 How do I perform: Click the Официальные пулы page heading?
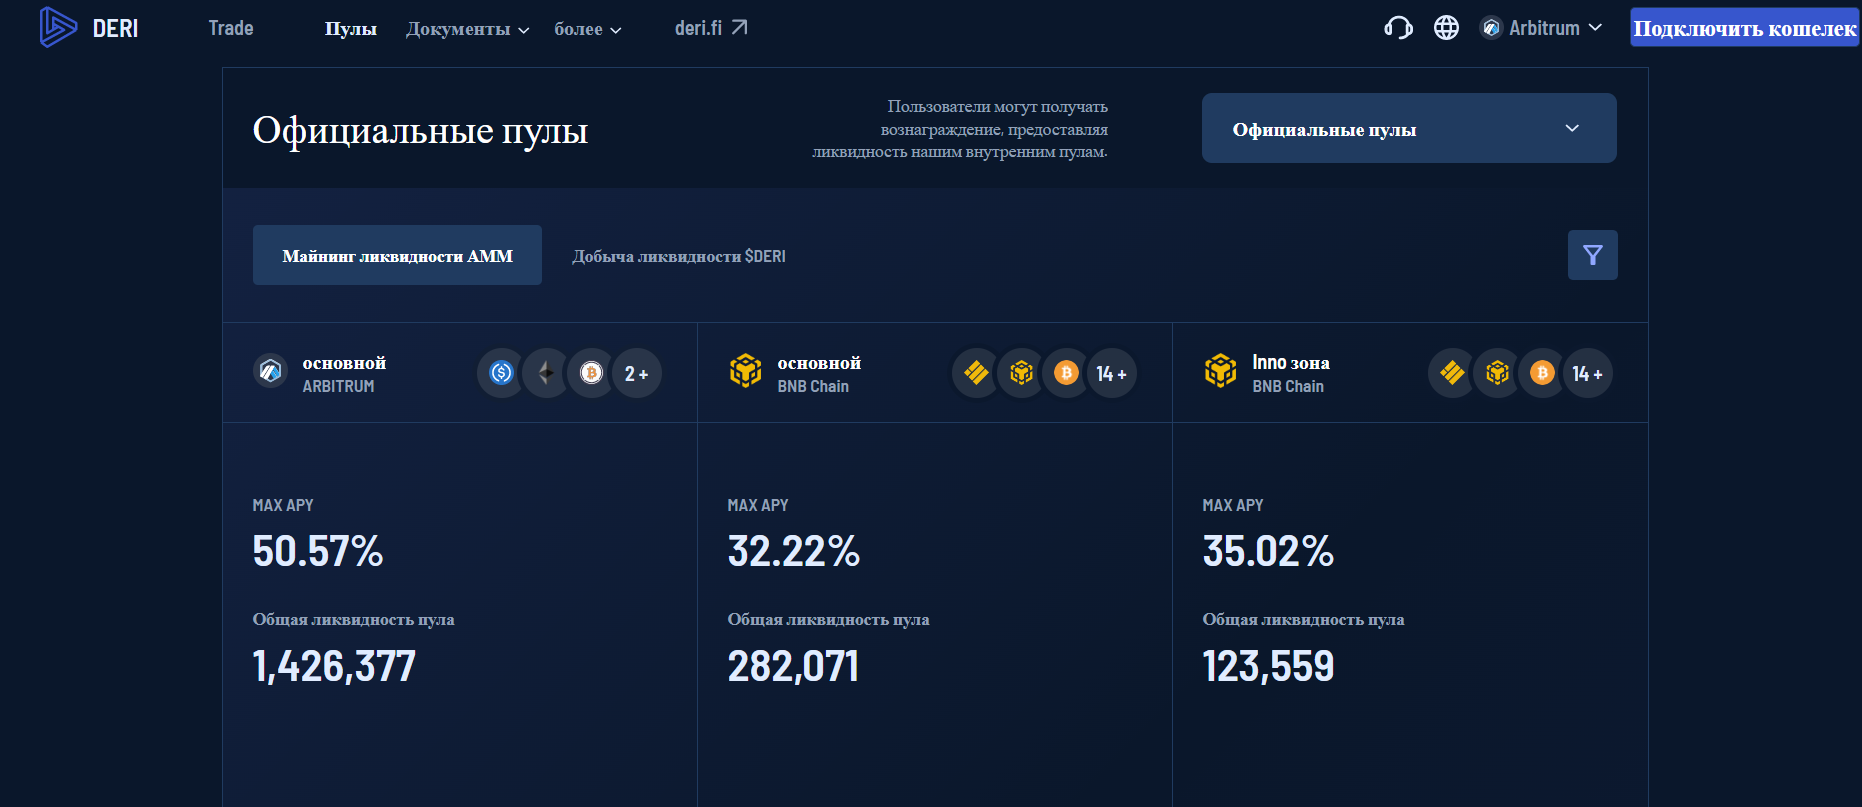pyautogui.click(x=420, y=130)
